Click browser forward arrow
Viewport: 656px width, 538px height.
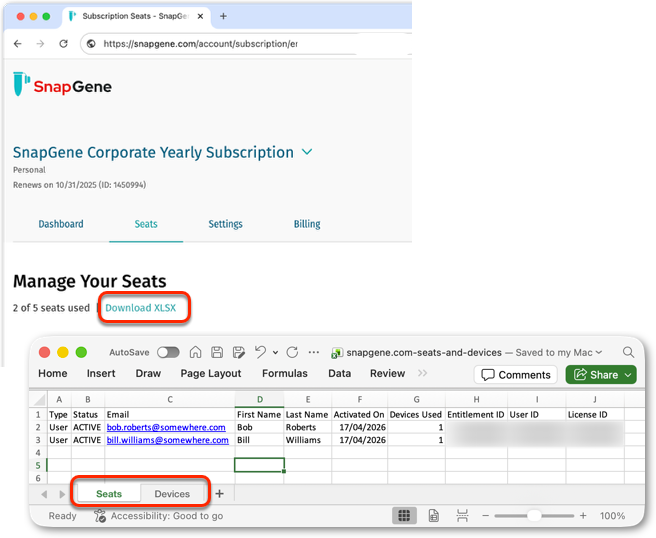[40, 44]
